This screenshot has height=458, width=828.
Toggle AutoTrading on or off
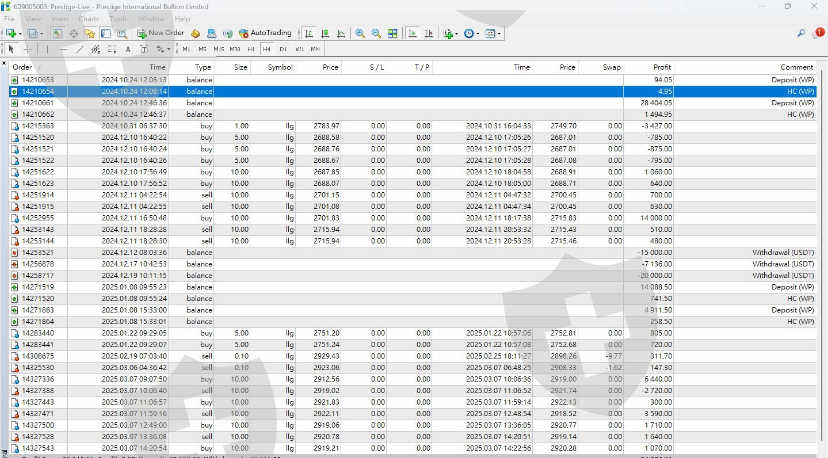click(x=265, y=33)
